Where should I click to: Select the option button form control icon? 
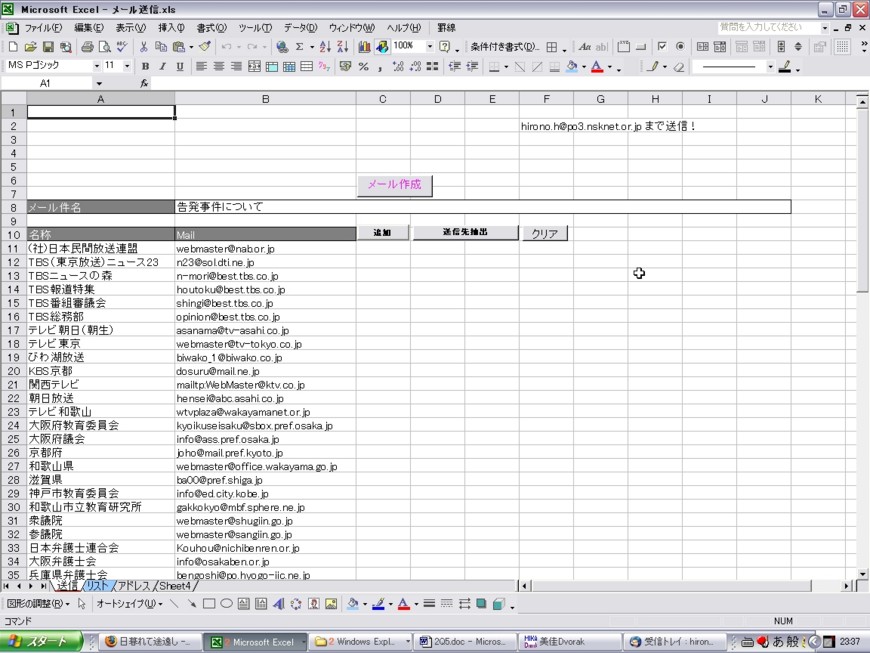click(x=680, y=47)
